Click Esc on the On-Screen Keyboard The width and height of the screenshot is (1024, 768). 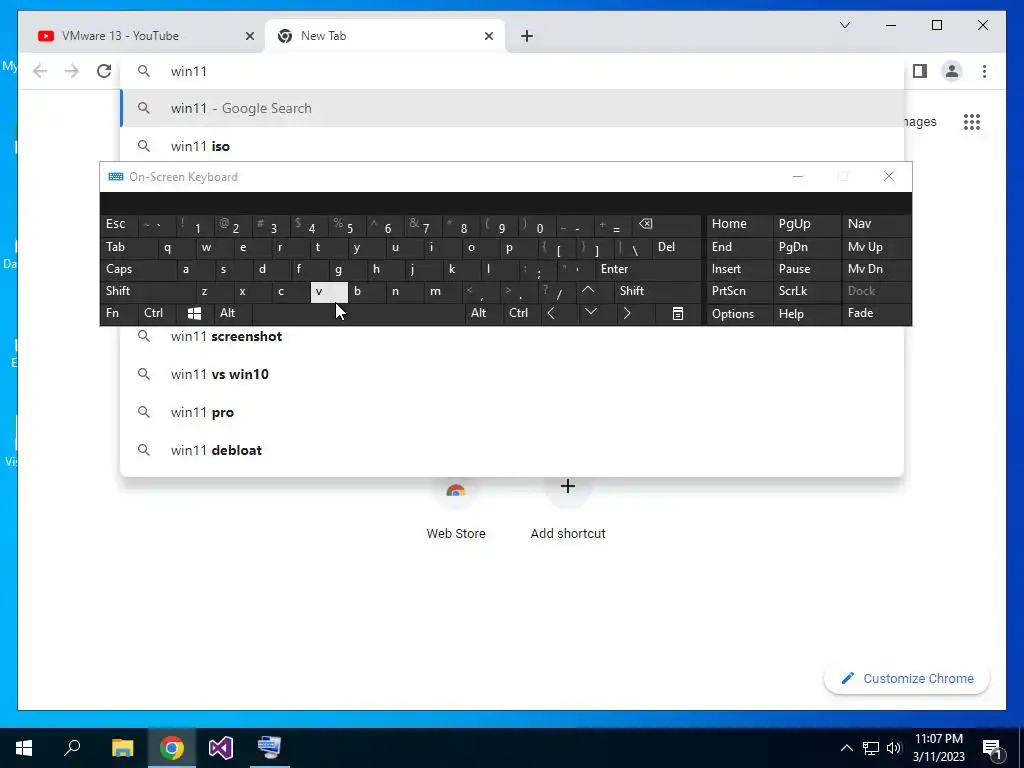(119, 224)
